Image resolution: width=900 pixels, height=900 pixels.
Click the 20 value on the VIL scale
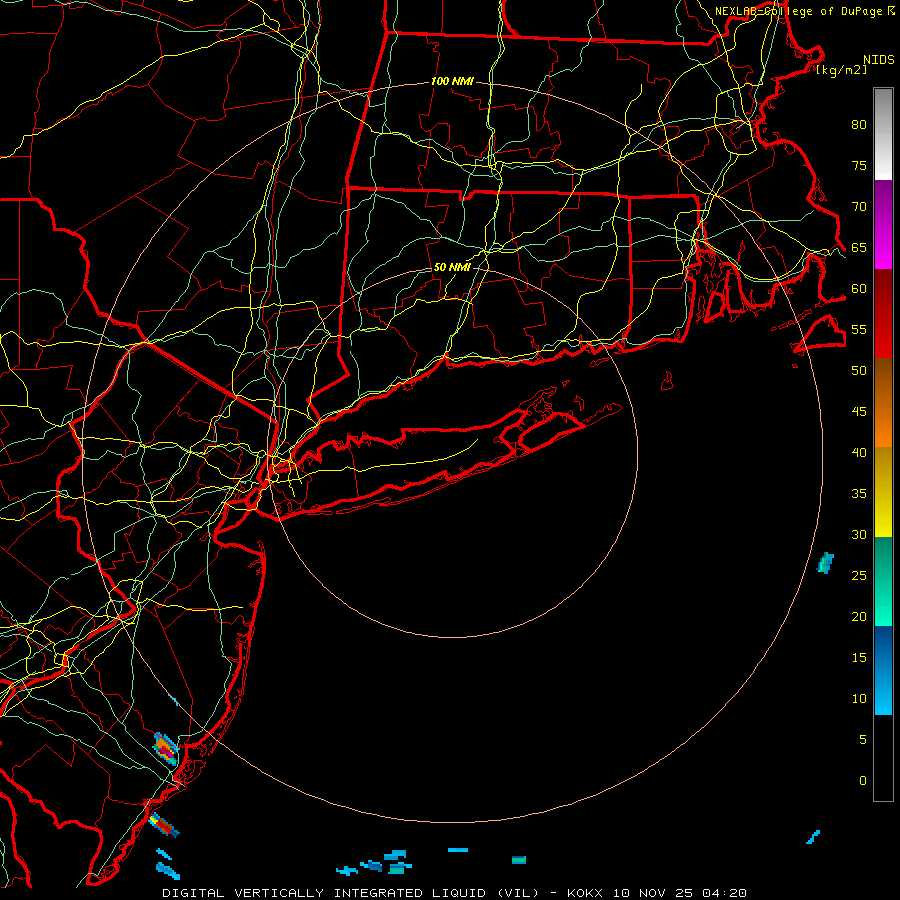[859, 616]
